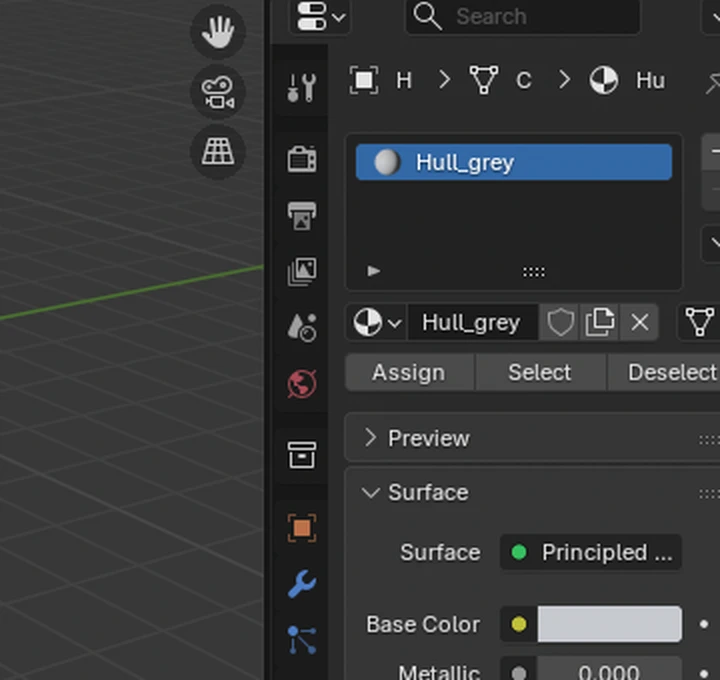Activate the pan view hand gizmo
The image size is (720, 680).
[x=218, y=32]
